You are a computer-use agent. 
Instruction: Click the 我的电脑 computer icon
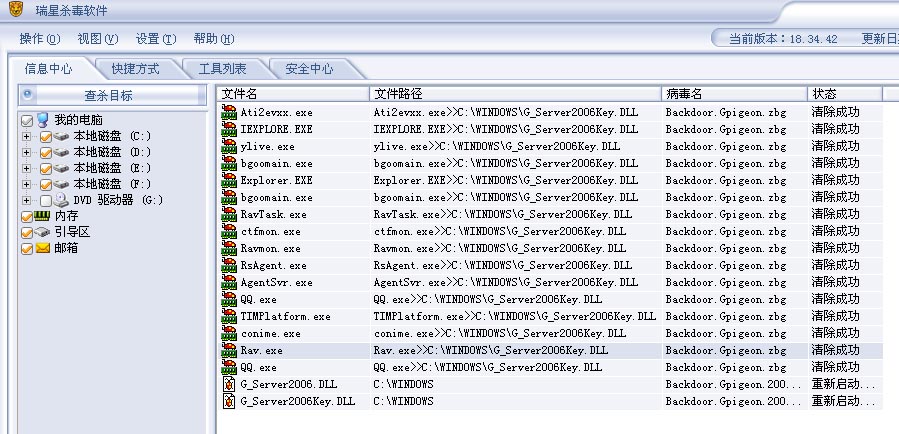click(x=42, y=120)
